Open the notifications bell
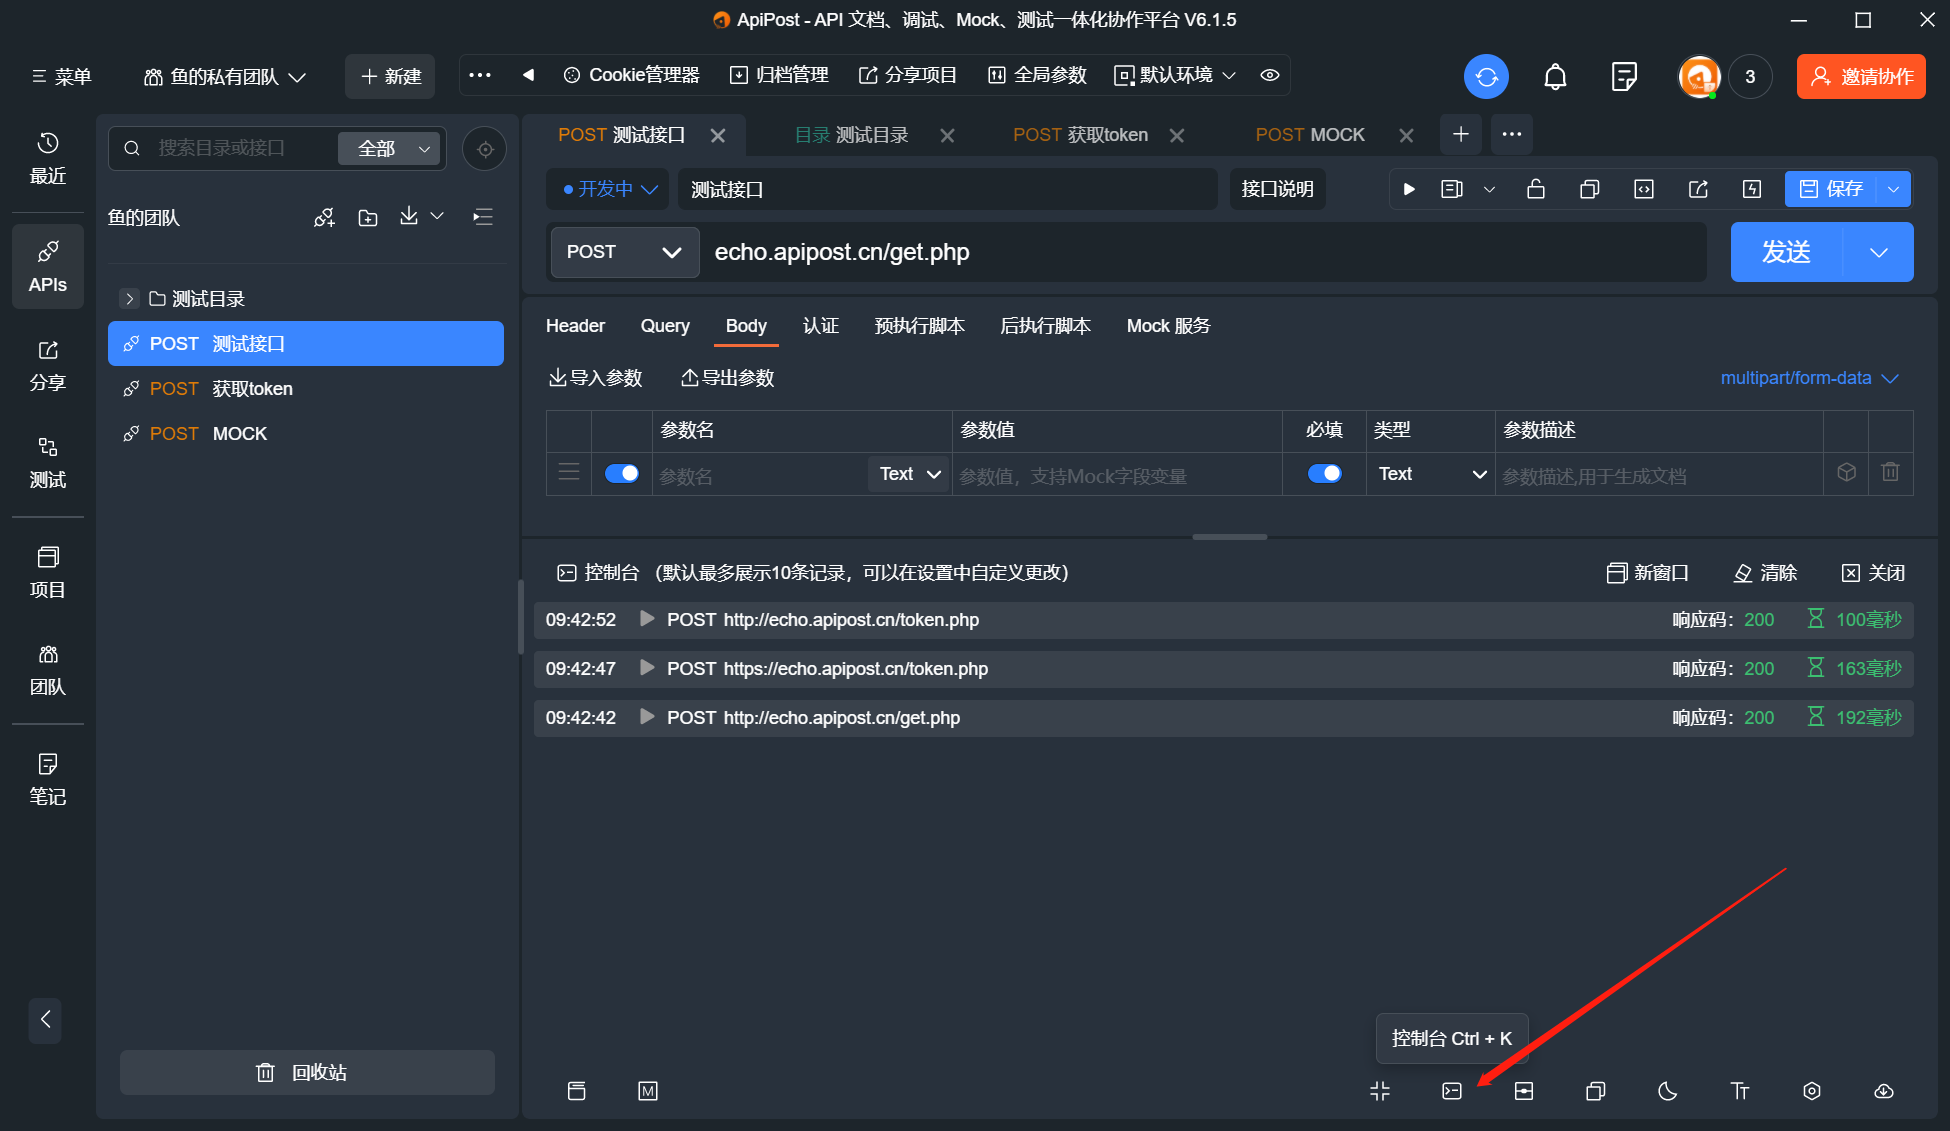Image resolution: width=1950 pixels, height=1131 pixels. pyautogui.click(x=1555, y=77)
